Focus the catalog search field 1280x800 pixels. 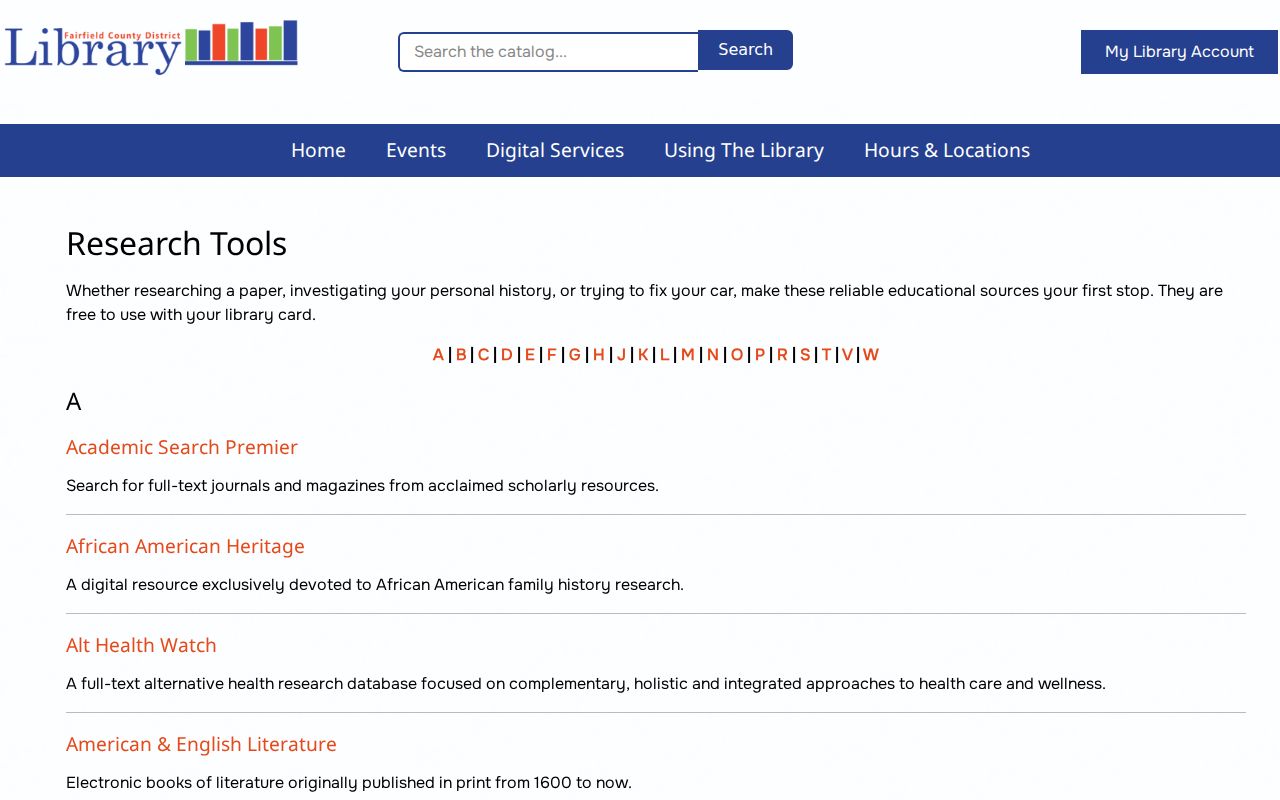click(x=548, y=52)
